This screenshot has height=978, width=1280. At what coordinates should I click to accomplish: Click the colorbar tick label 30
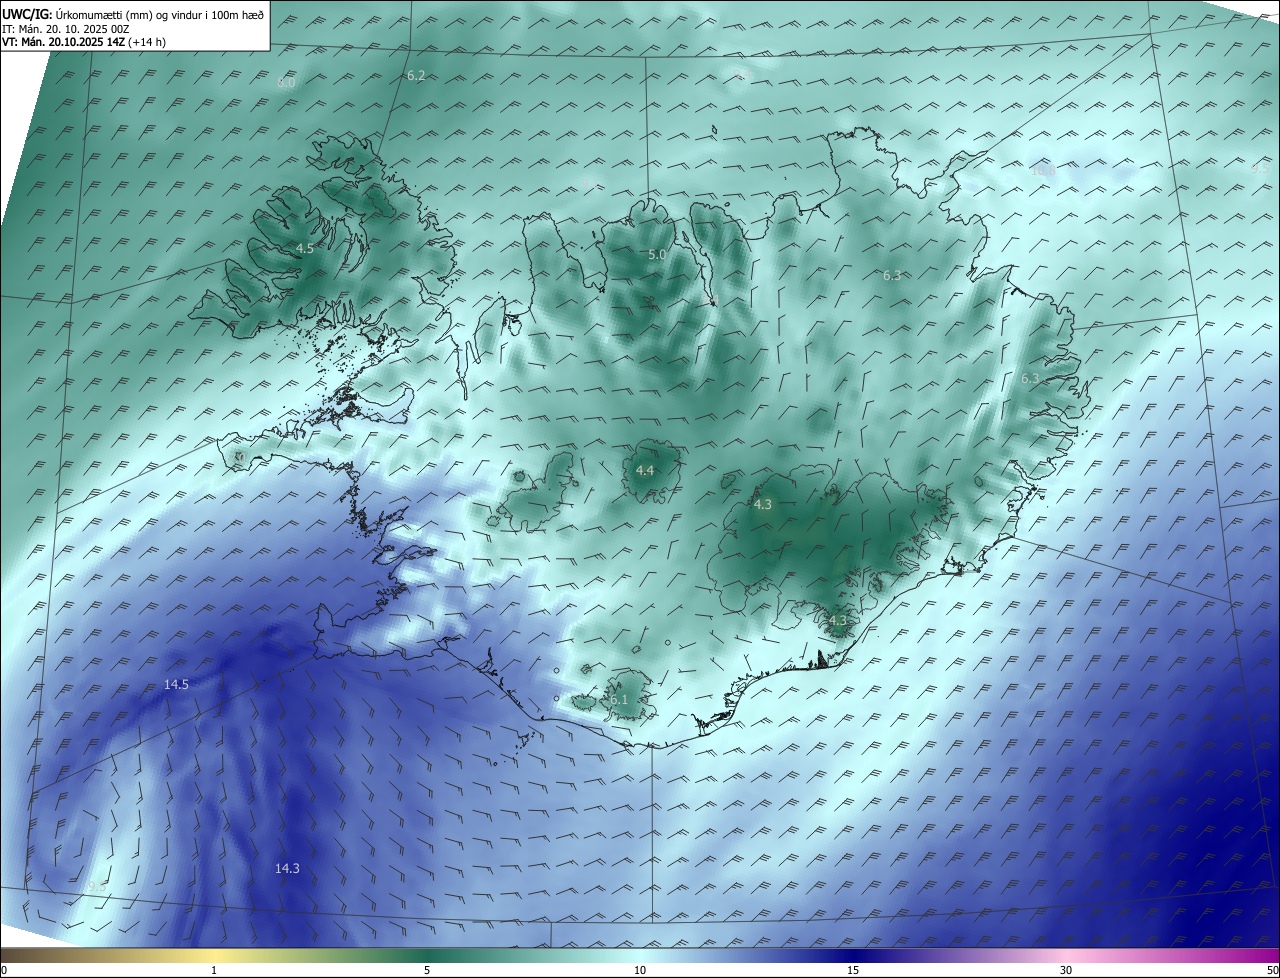1066,970
